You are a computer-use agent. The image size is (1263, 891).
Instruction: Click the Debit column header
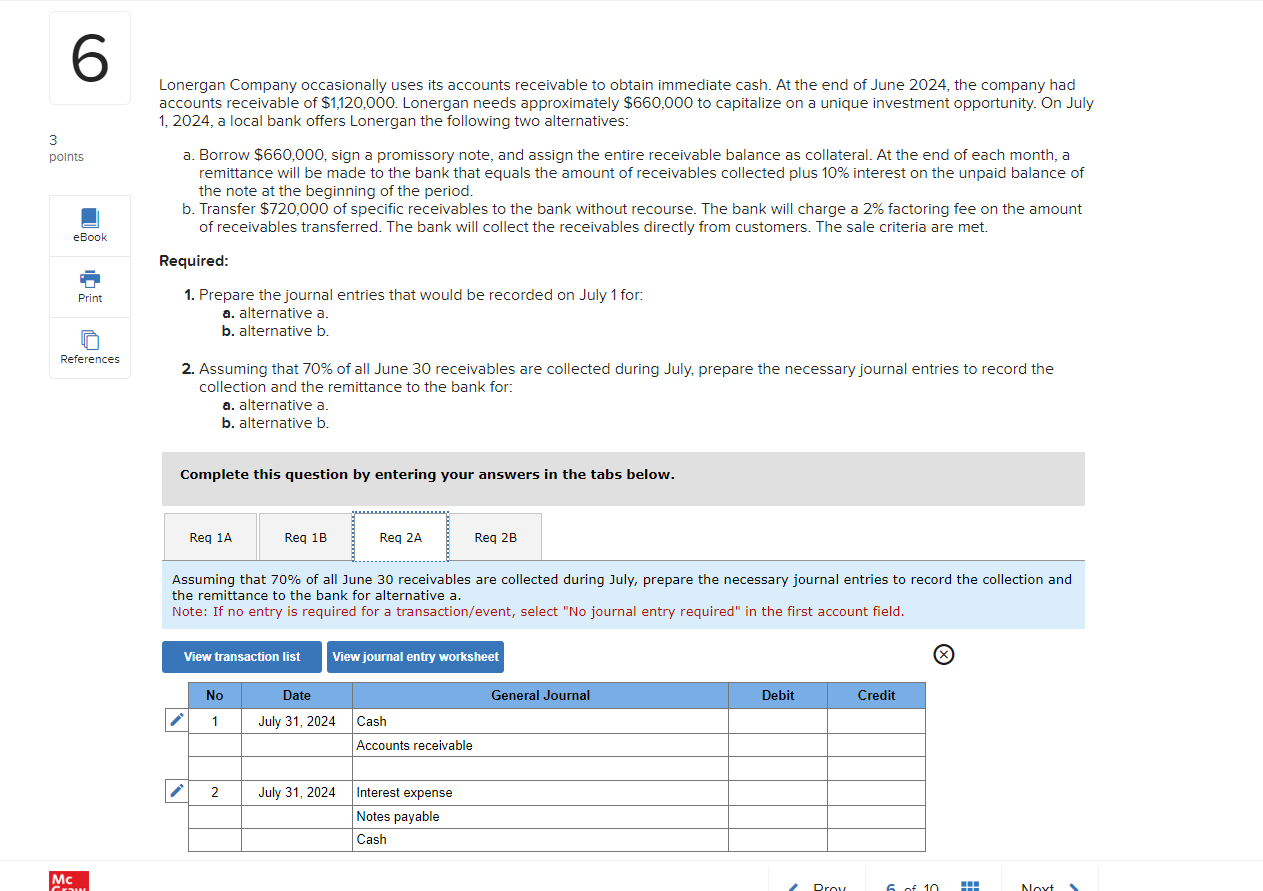click(778, 695)
